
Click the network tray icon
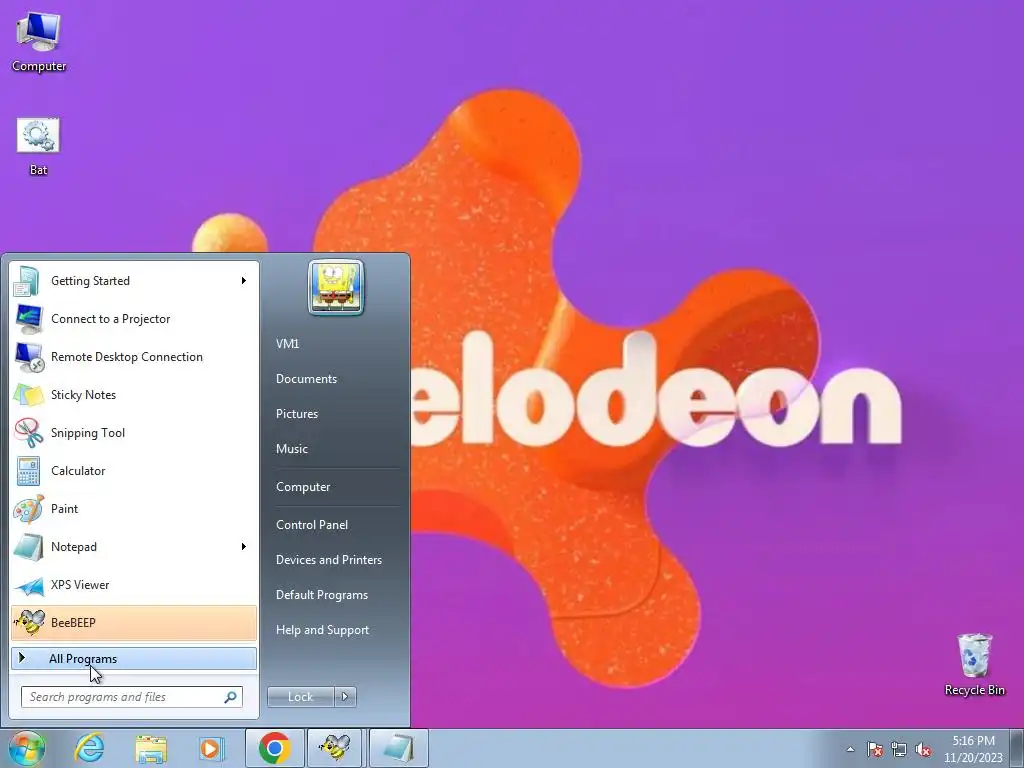[x=899, y=749]
